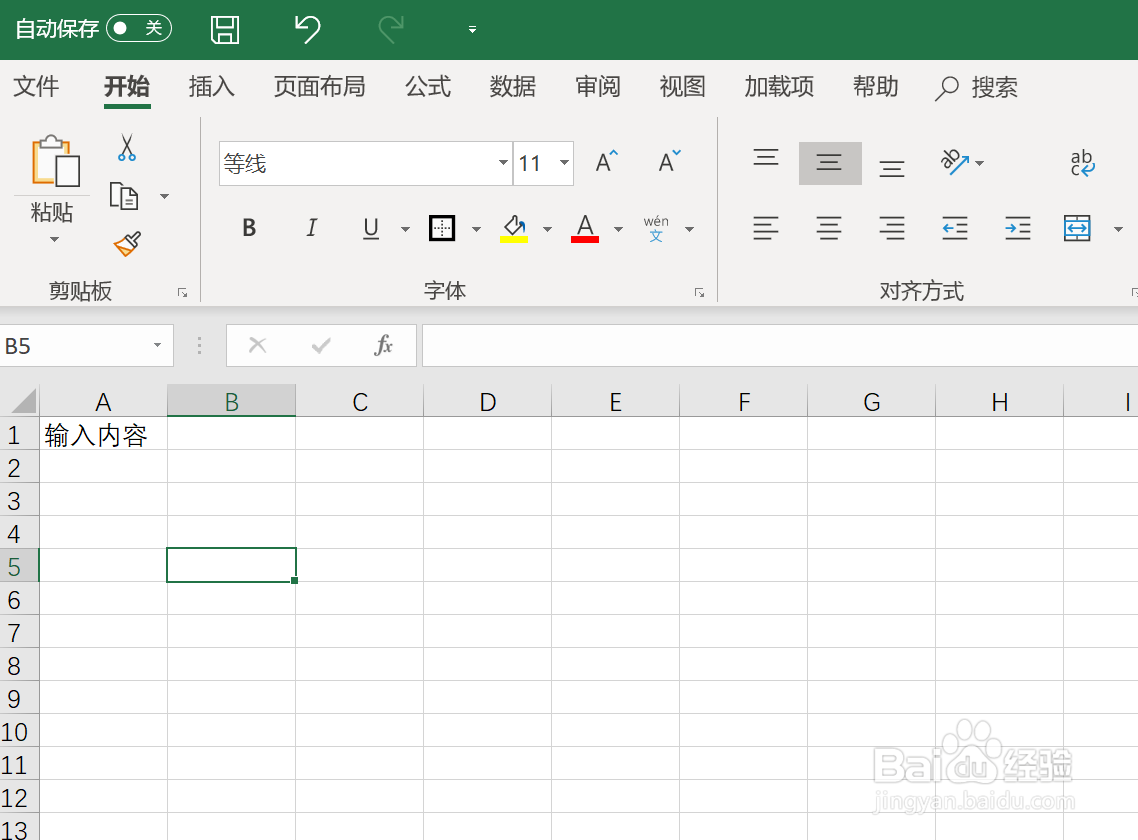Expand the borders options arrow
This screenshot has height=840, width=1138.
point(476,229)
